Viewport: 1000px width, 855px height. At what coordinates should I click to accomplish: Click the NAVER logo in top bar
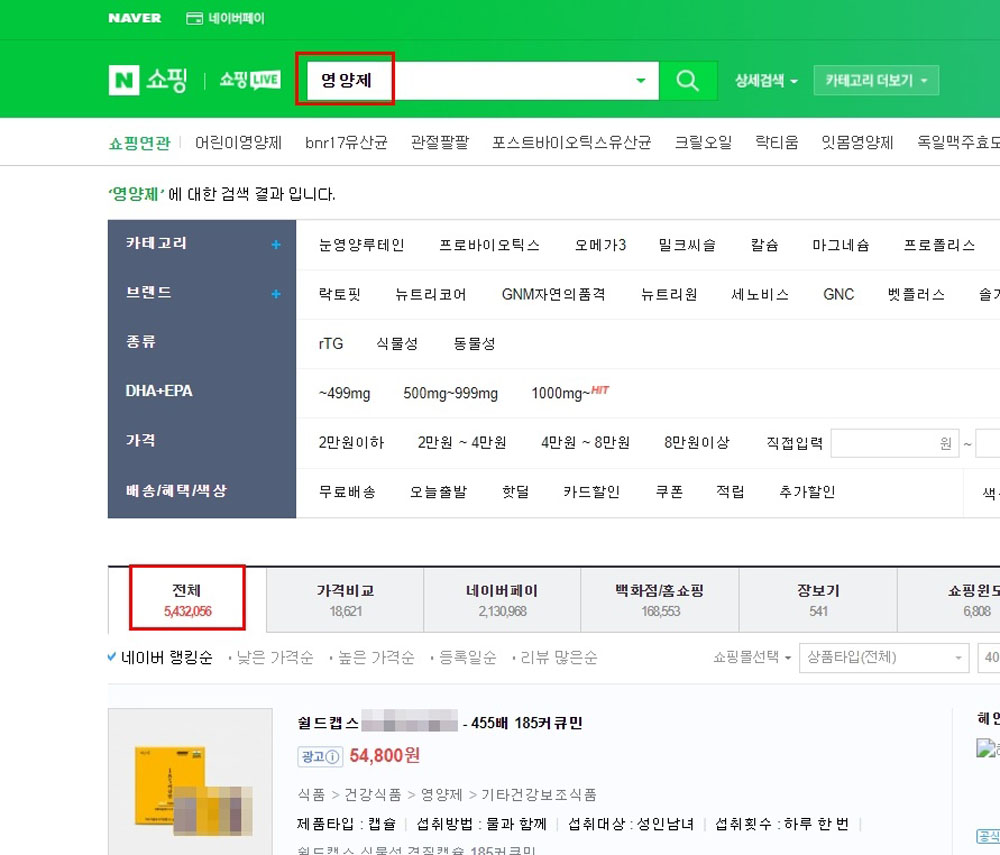tap(135, 18)
